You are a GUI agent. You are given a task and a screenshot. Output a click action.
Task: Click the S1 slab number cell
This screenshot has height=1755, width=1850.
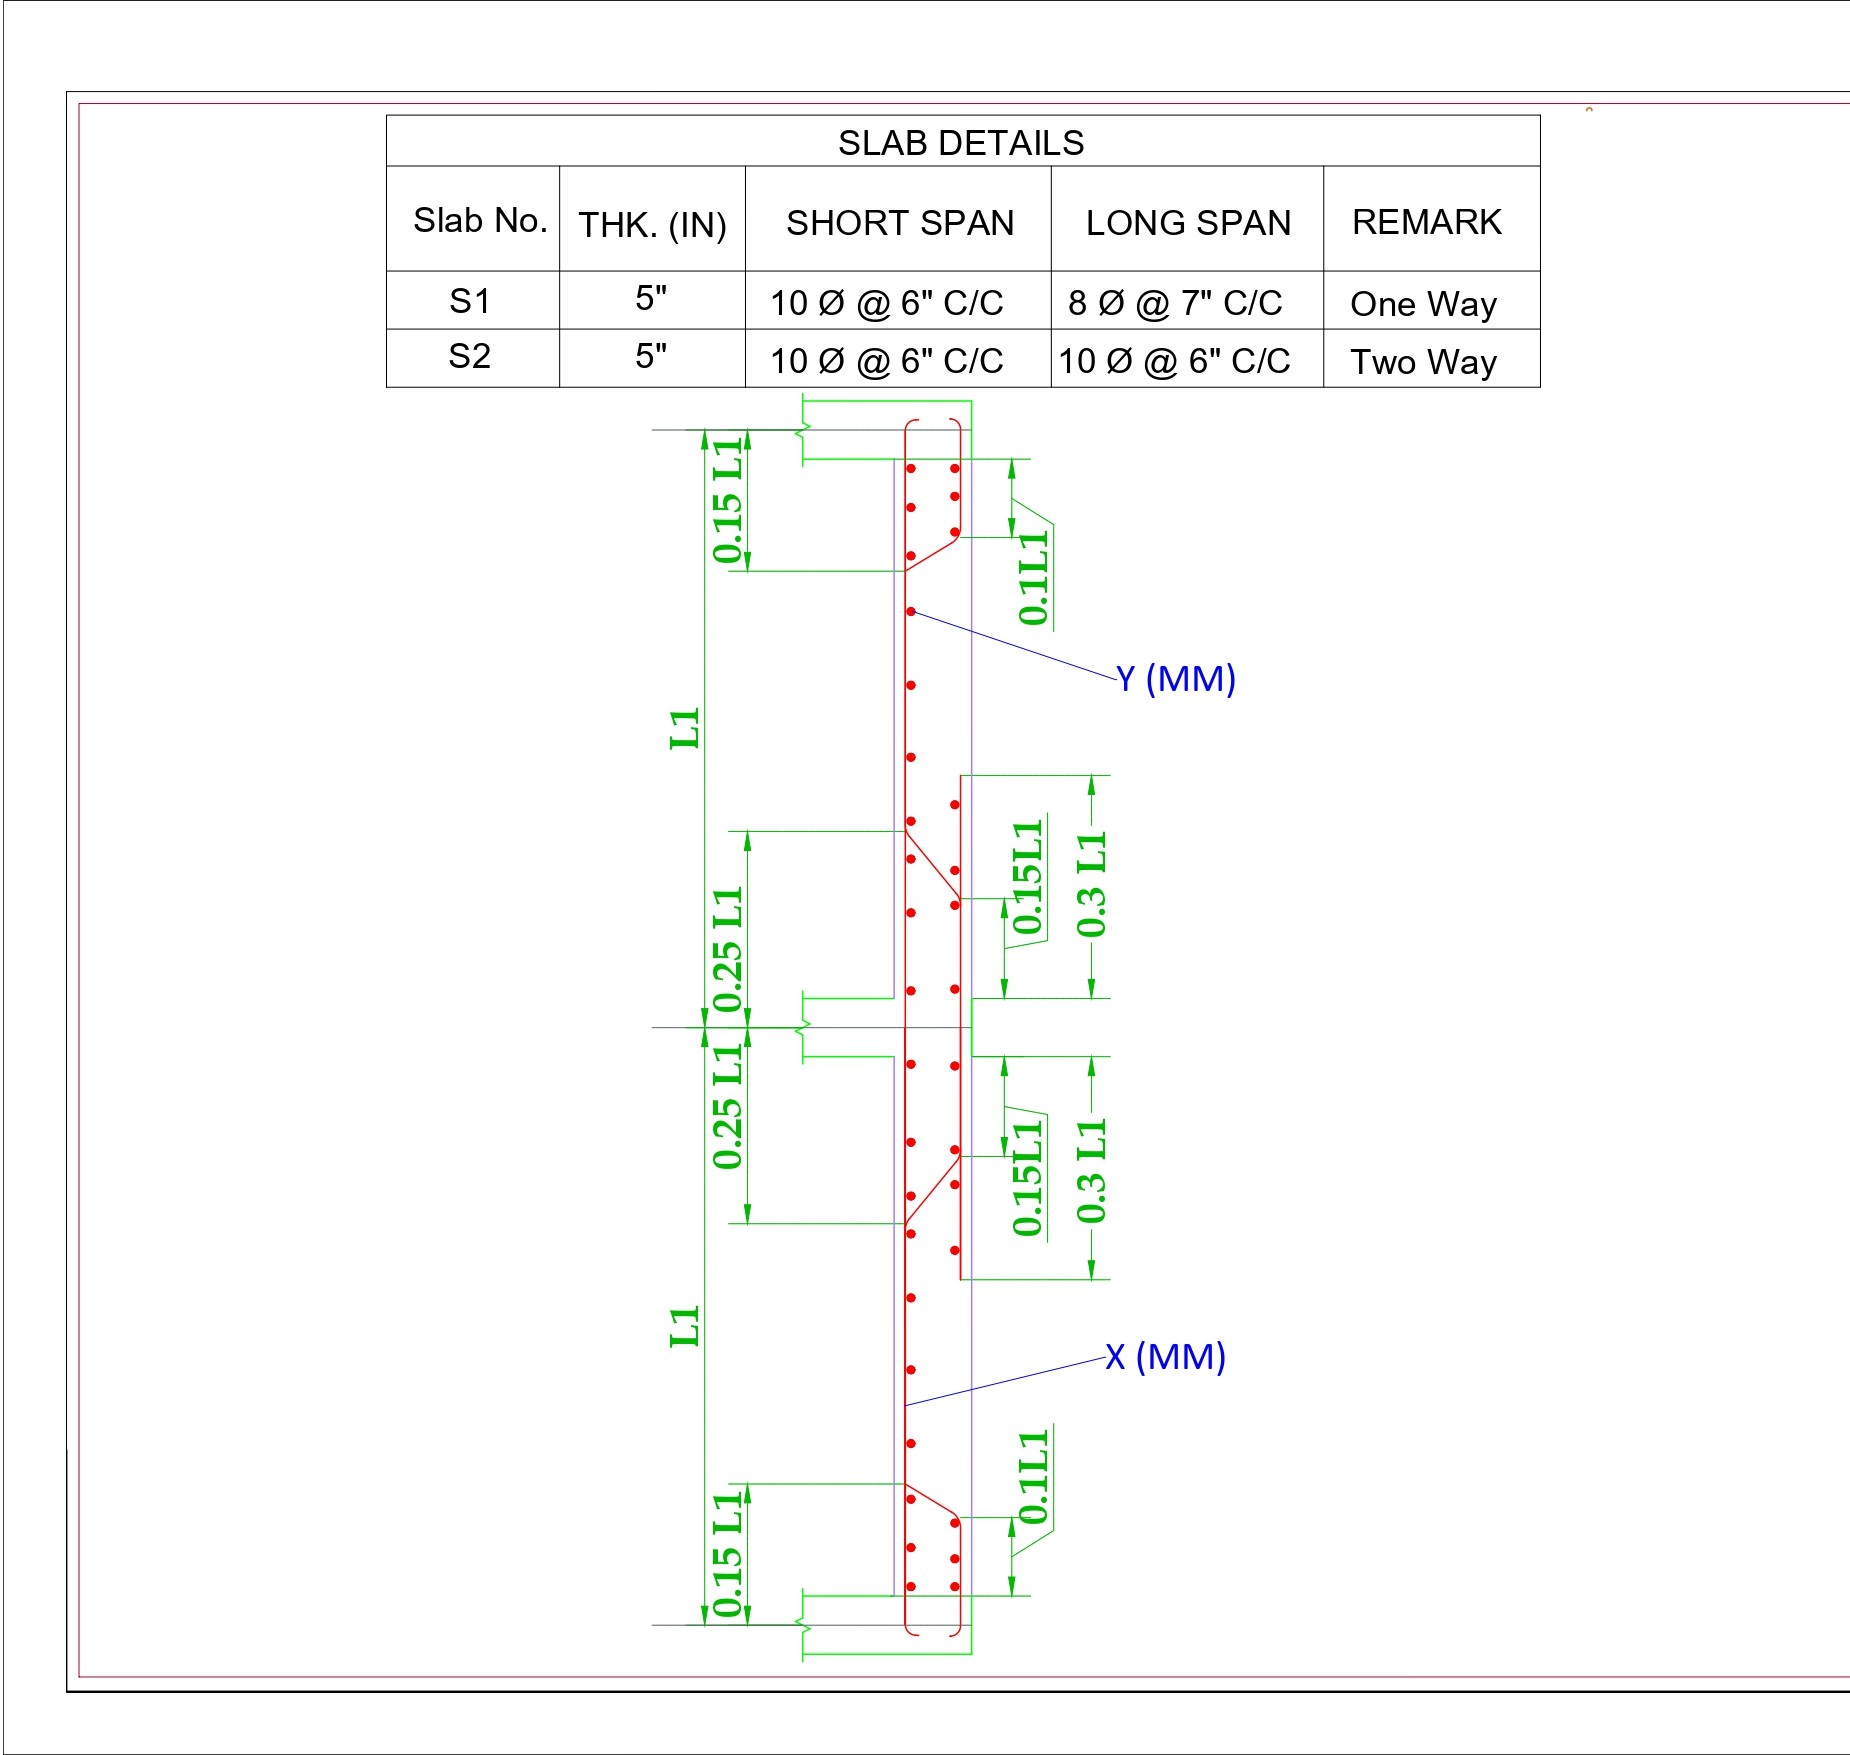coord(470,301)
